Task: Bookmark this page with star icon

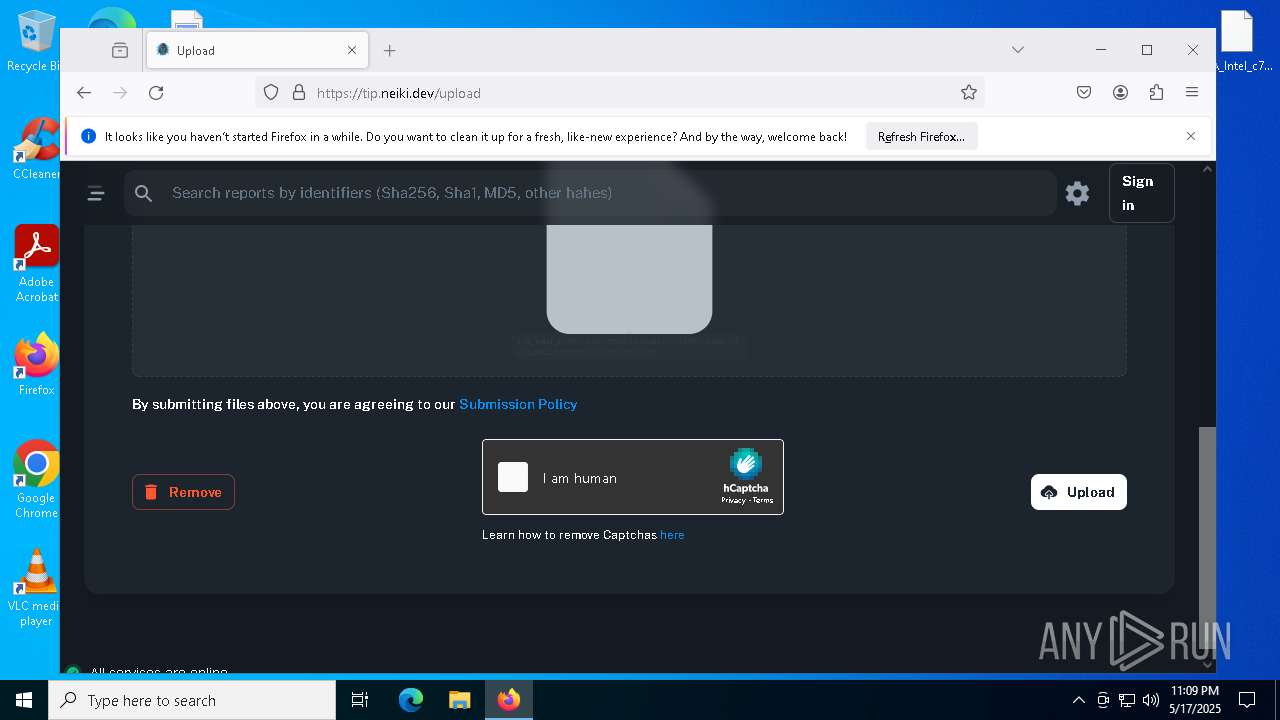Action: [968, 93]
